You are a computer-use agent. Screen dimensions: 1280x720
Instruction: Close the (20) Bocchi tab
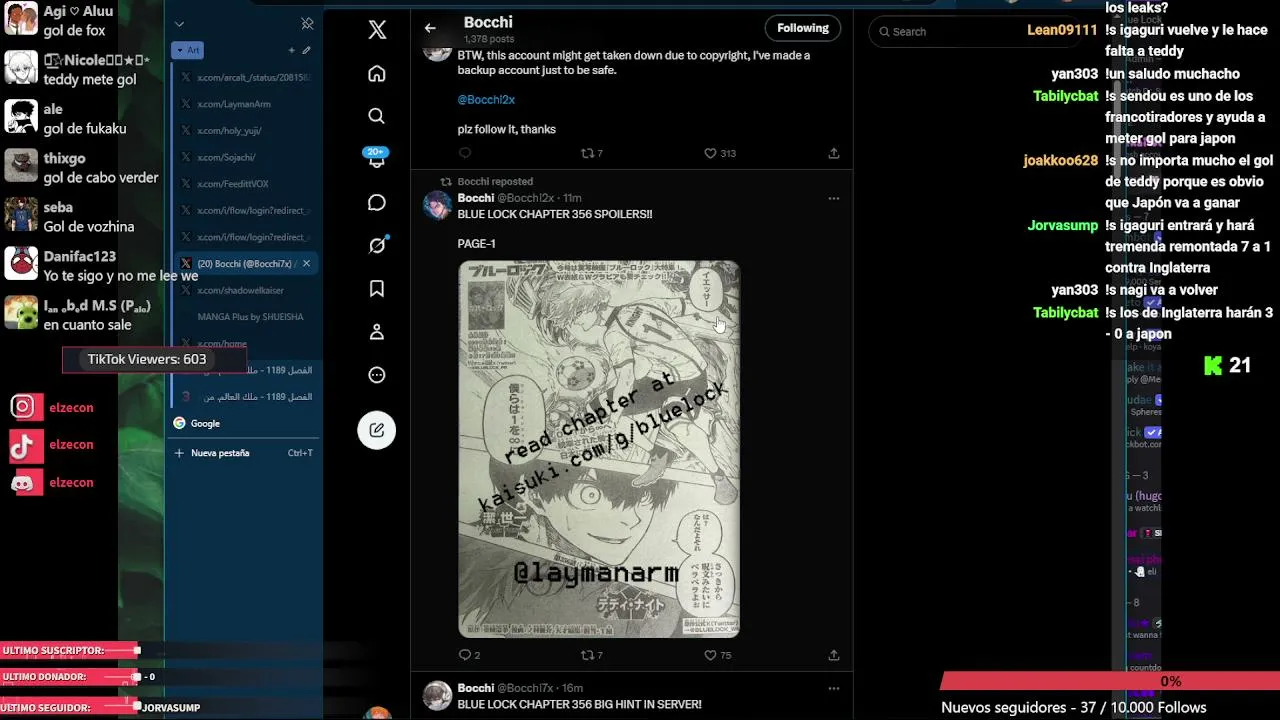(306, 264)
